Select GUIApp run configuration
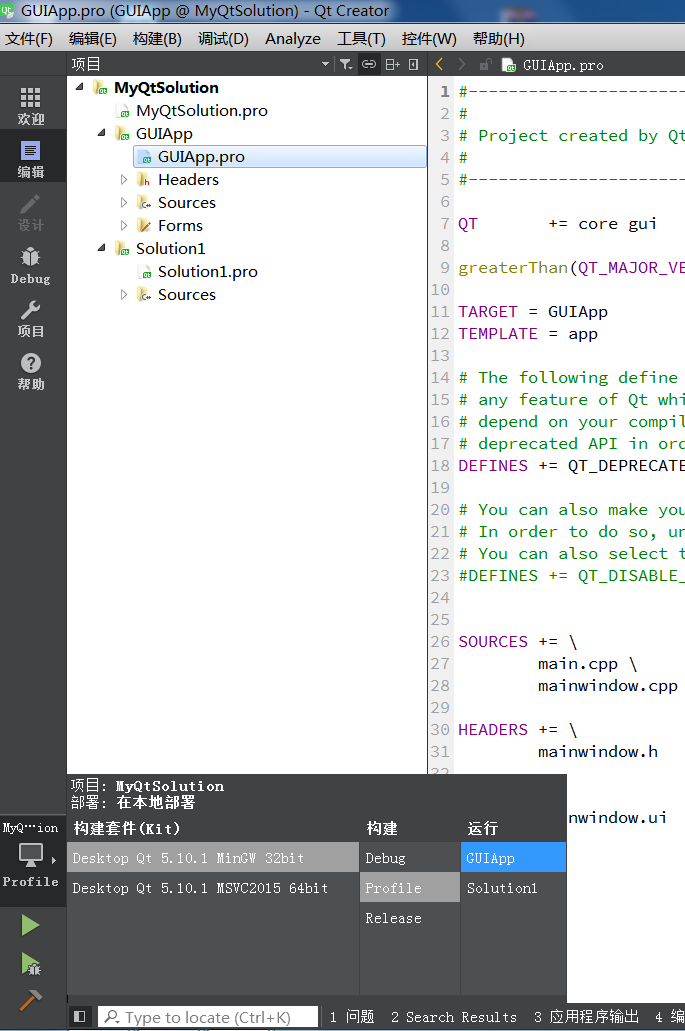Viewport: 685px width, 1031px height. (x=513, y=857)
